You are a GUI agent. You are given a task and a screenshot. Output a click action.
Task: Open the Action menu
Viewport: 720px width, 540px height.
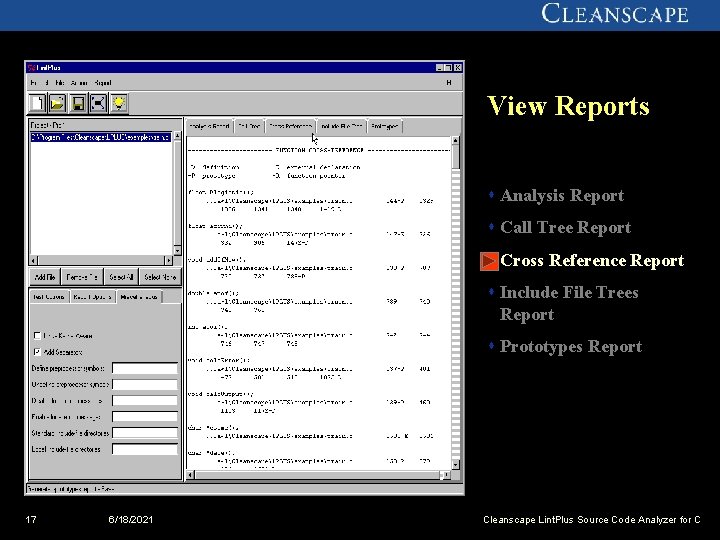coord(79,83)
